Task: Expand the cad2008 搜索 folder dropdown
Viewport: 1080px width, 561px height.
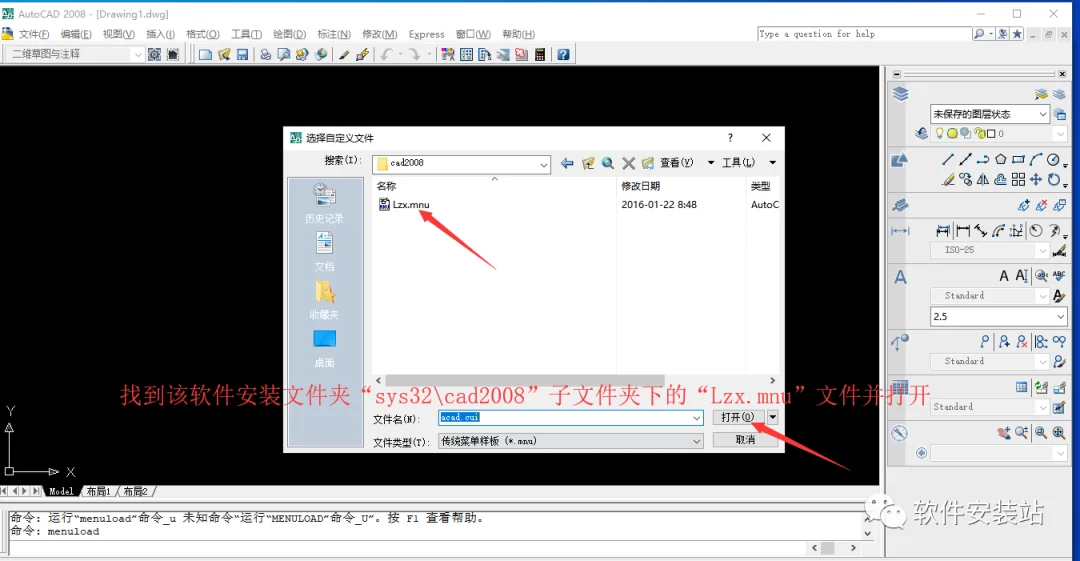Action: pos(543,164)
